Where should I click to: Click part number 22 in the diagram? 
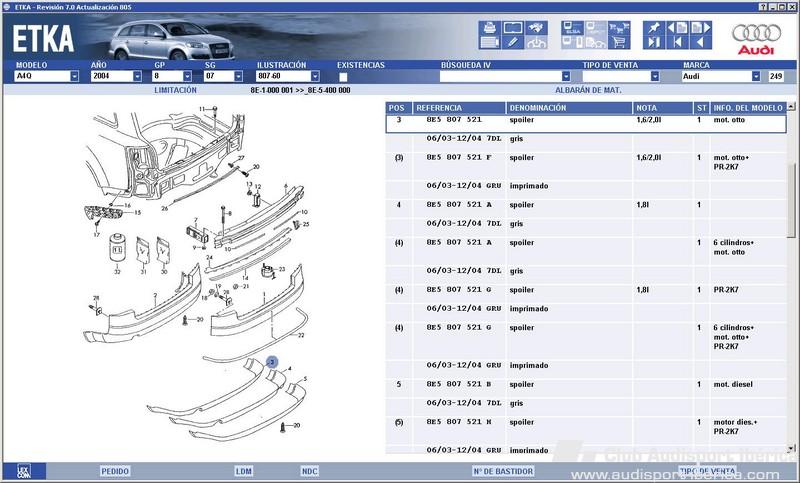pos(301,335)
